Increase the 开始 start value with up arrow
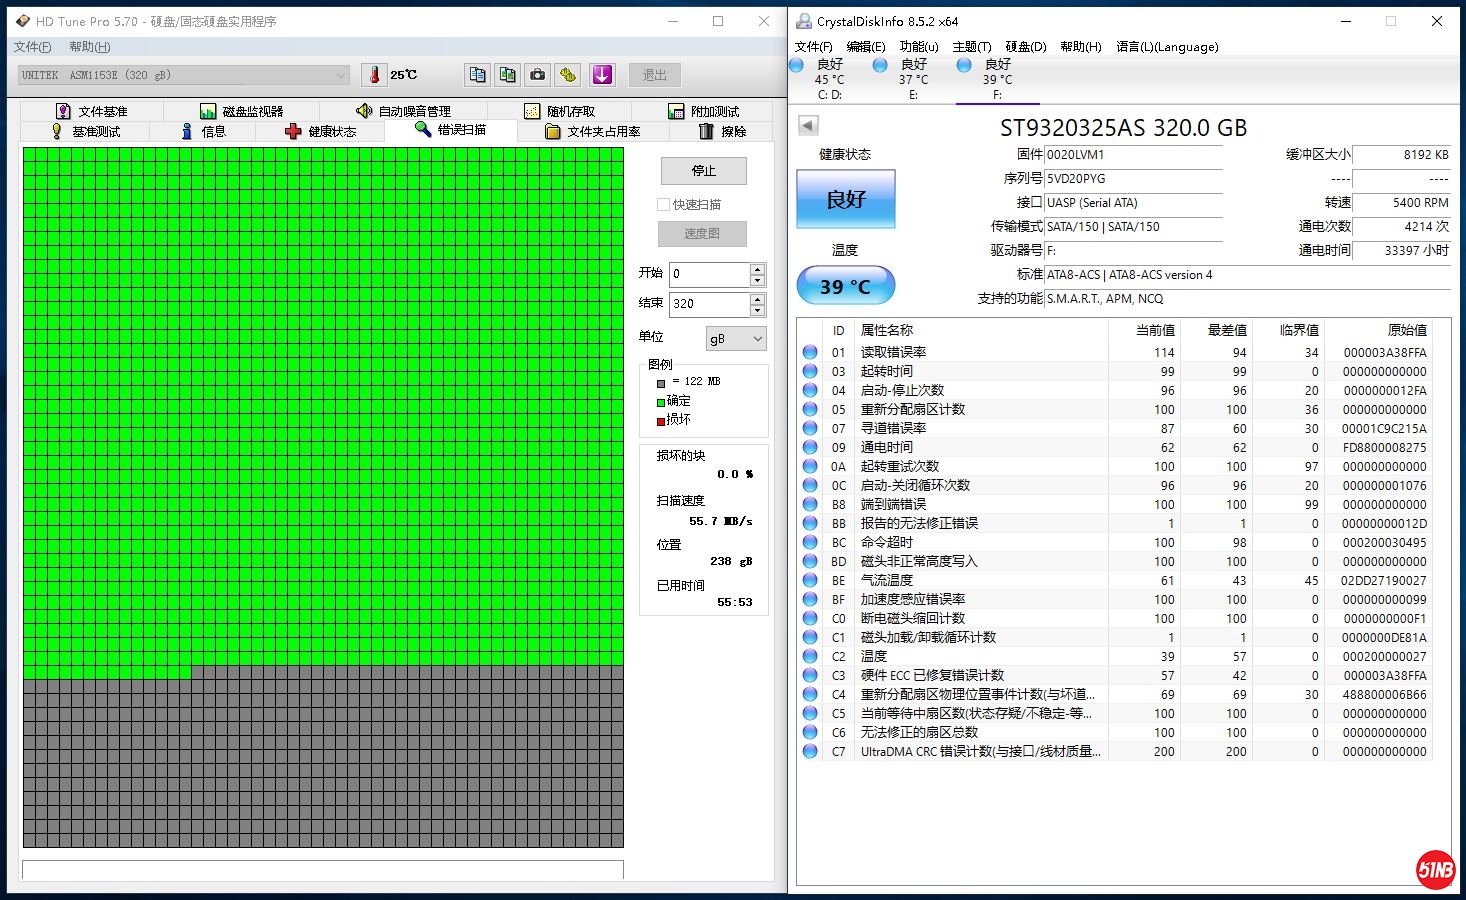The height and width of the screenshot is (900, 1466). (x=758, y=269)
